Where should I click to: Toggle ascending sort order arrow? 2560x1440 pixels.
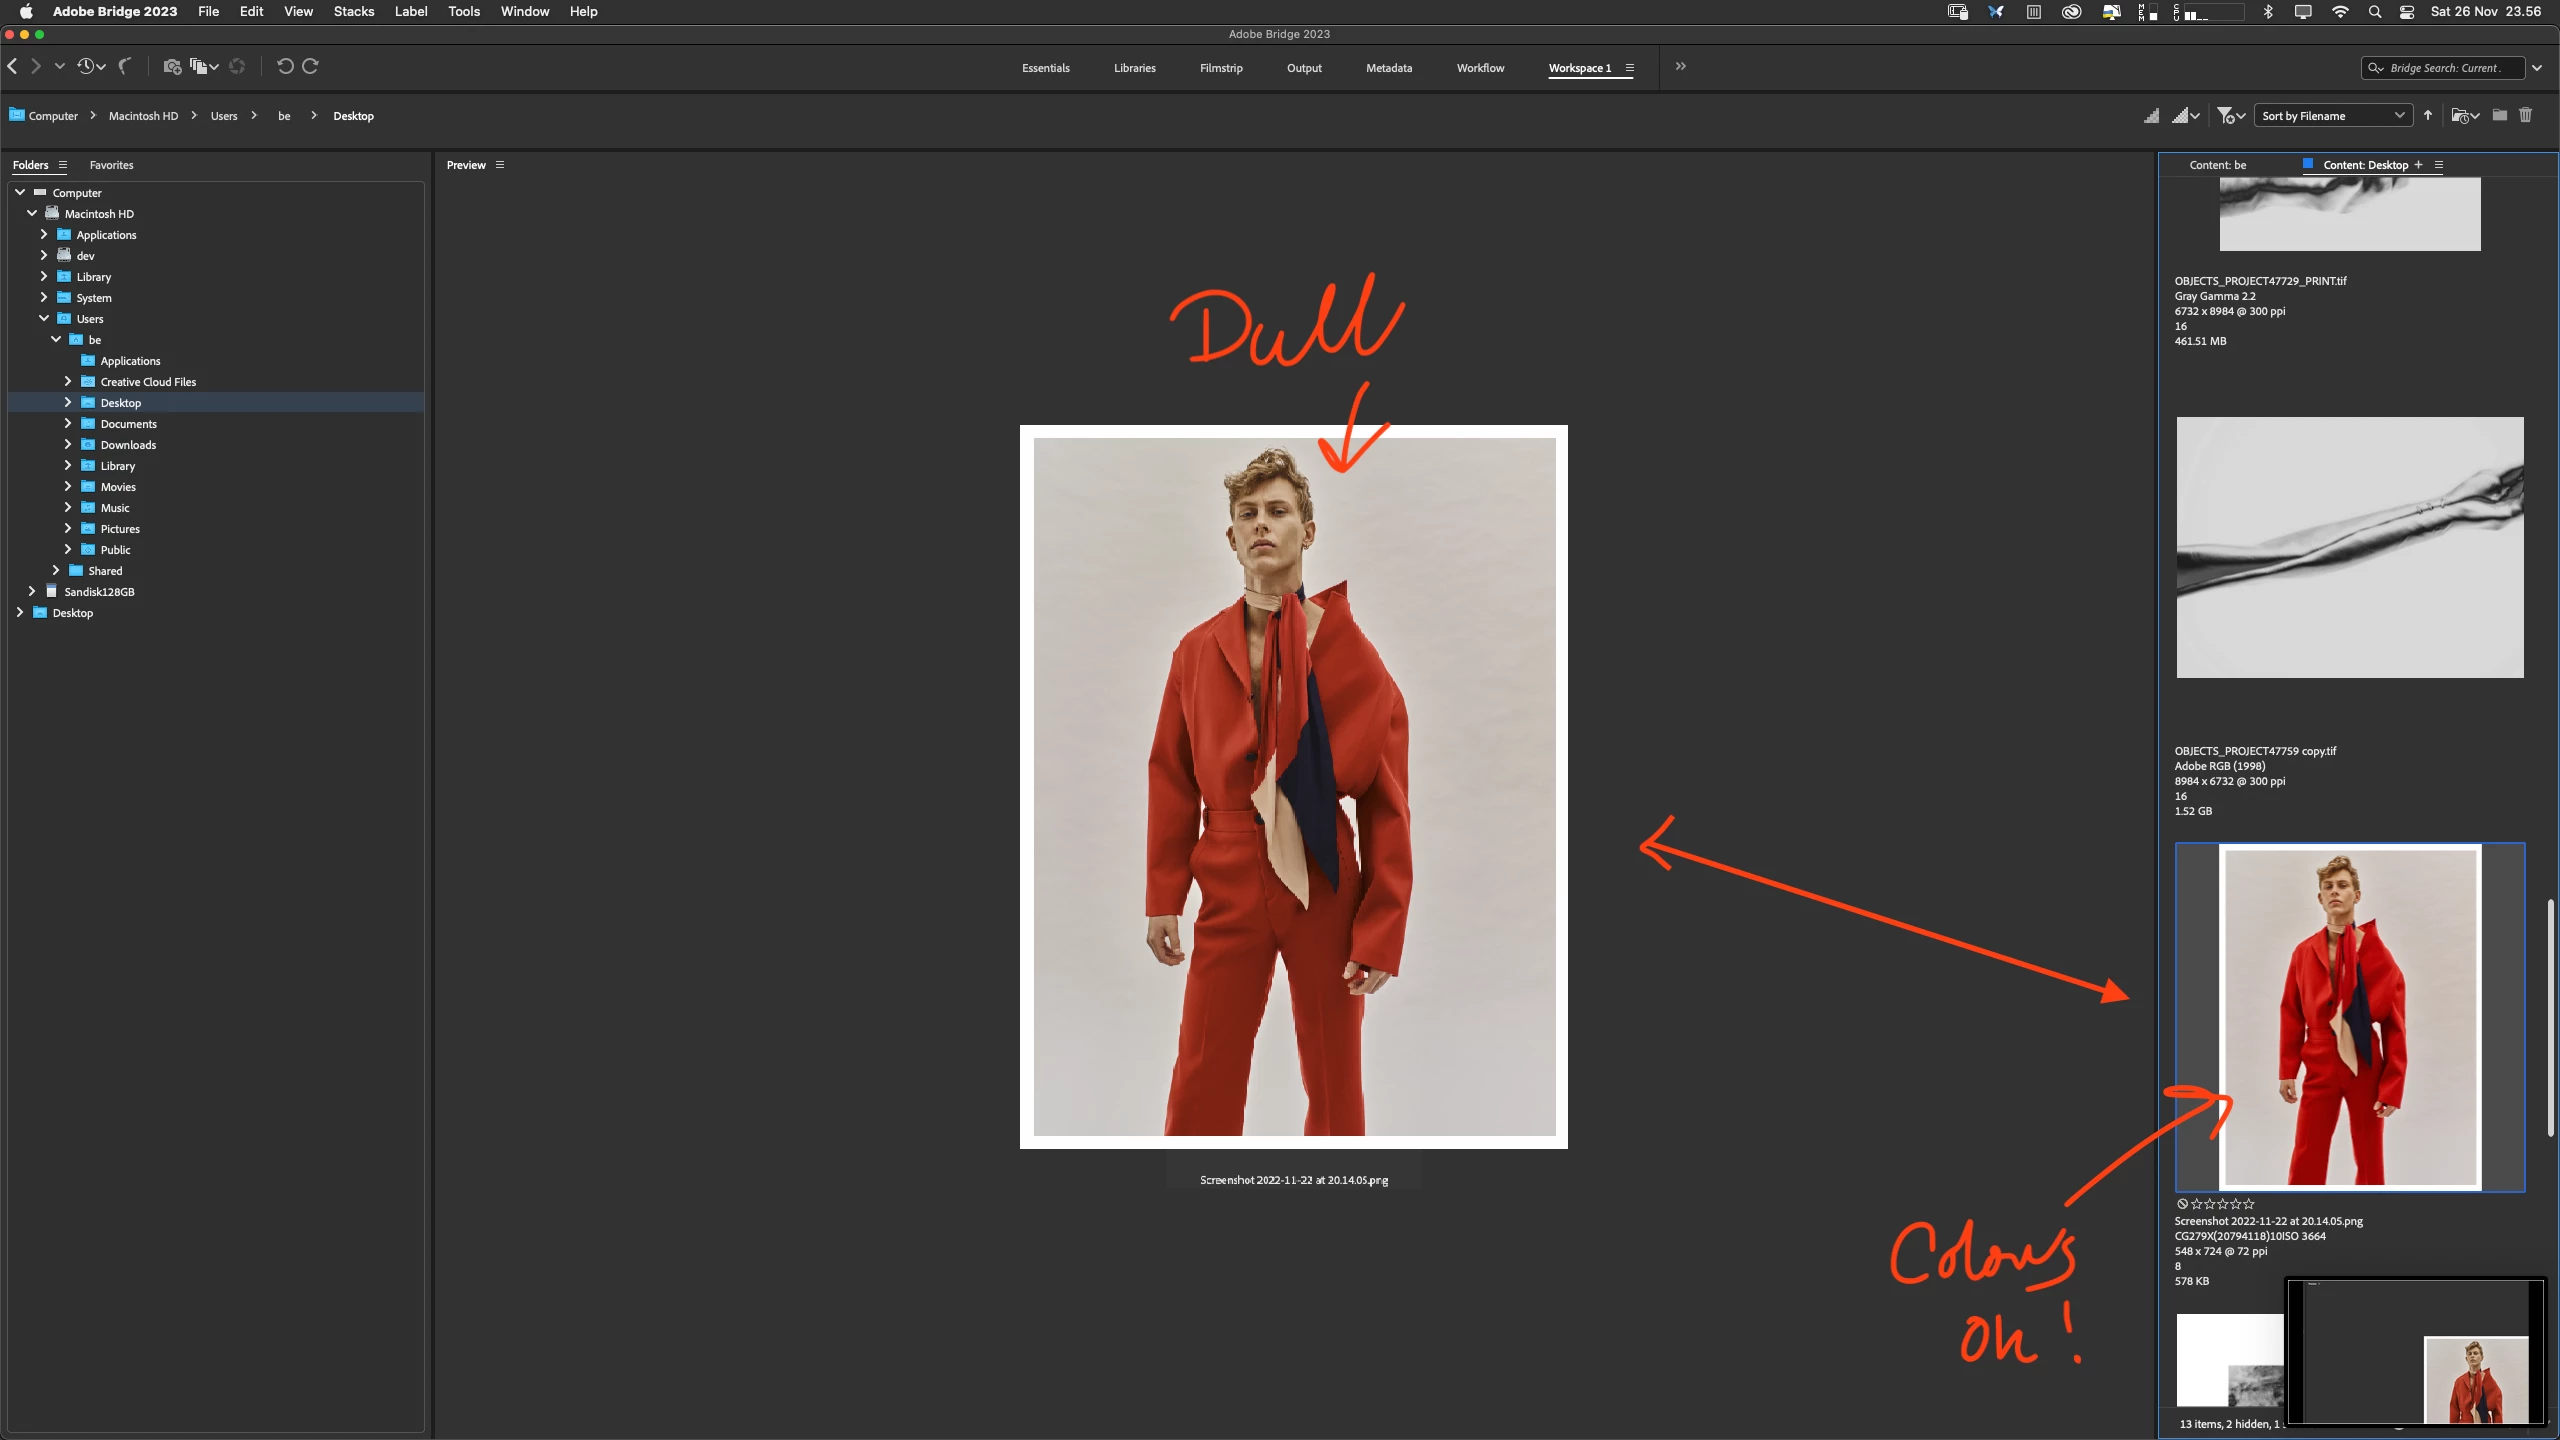pos(2428,115)
